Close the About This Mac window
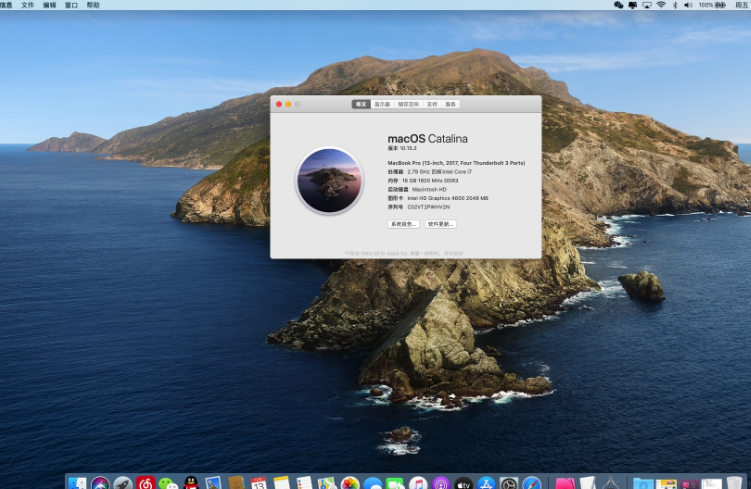Image resolution: width=751 pixels, height=489 pixels. (279, 104)
